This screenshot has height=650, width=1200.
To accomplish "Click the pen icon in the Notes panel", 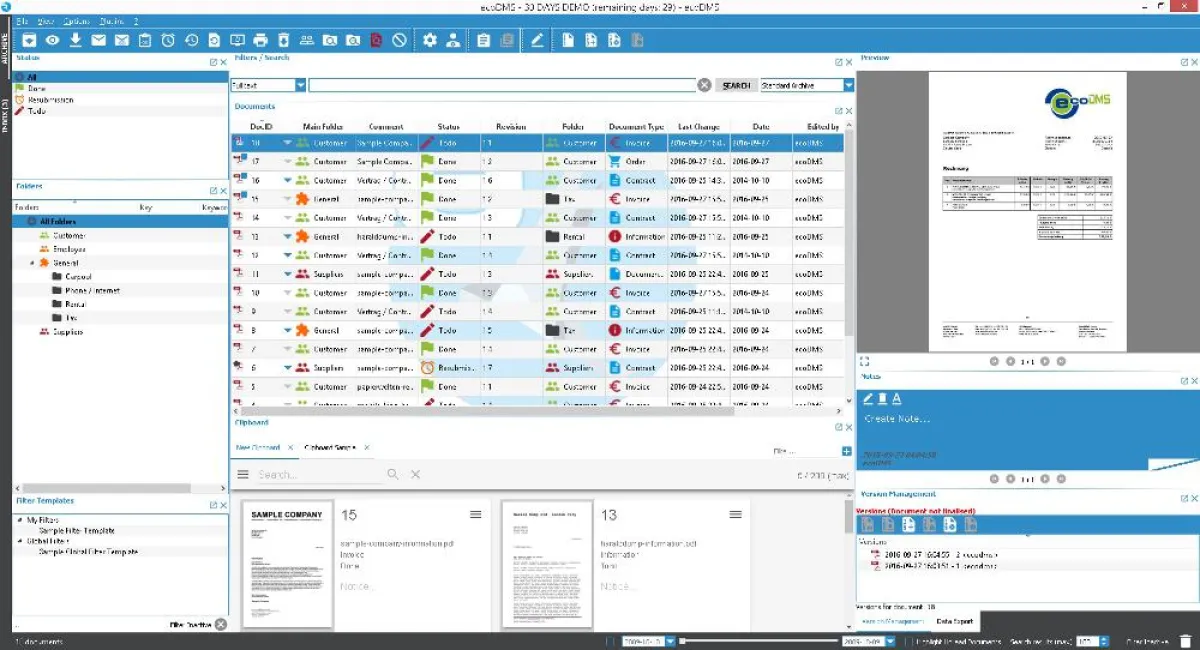I will point(868,398).
